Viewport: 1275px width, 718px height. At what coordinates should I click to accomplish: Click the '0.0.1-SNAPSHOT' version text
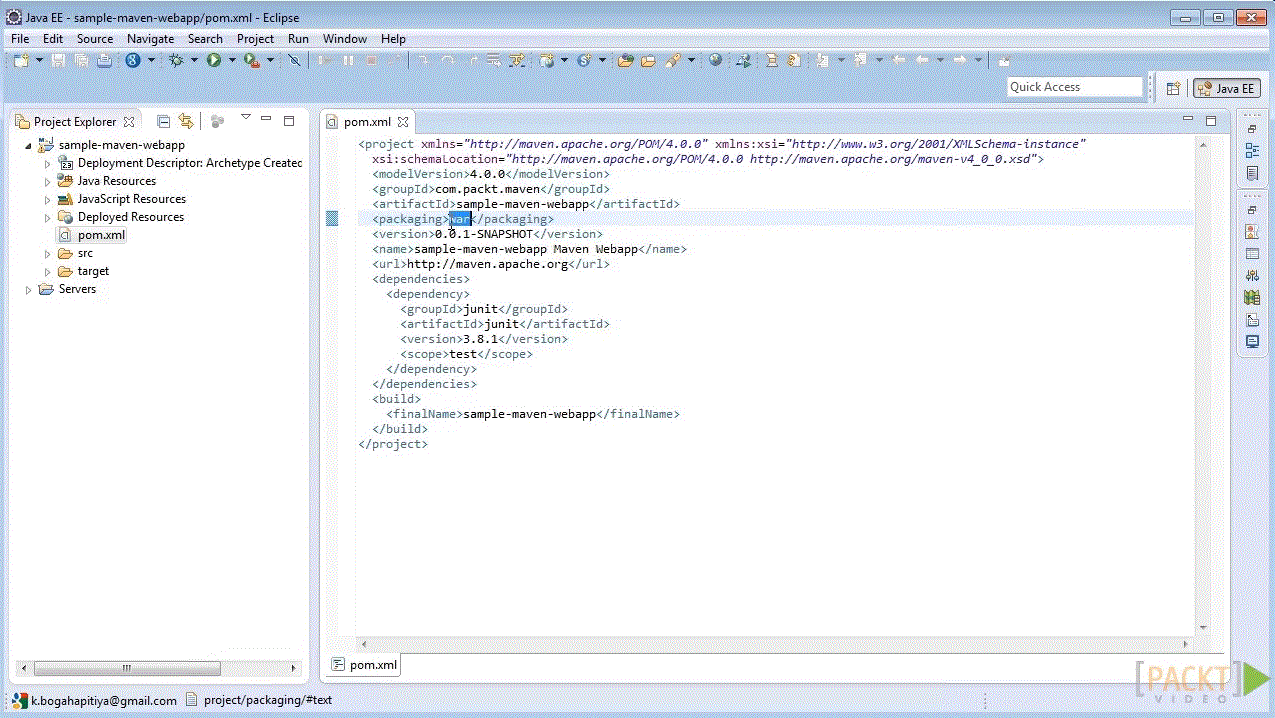(x=483, y=234)
